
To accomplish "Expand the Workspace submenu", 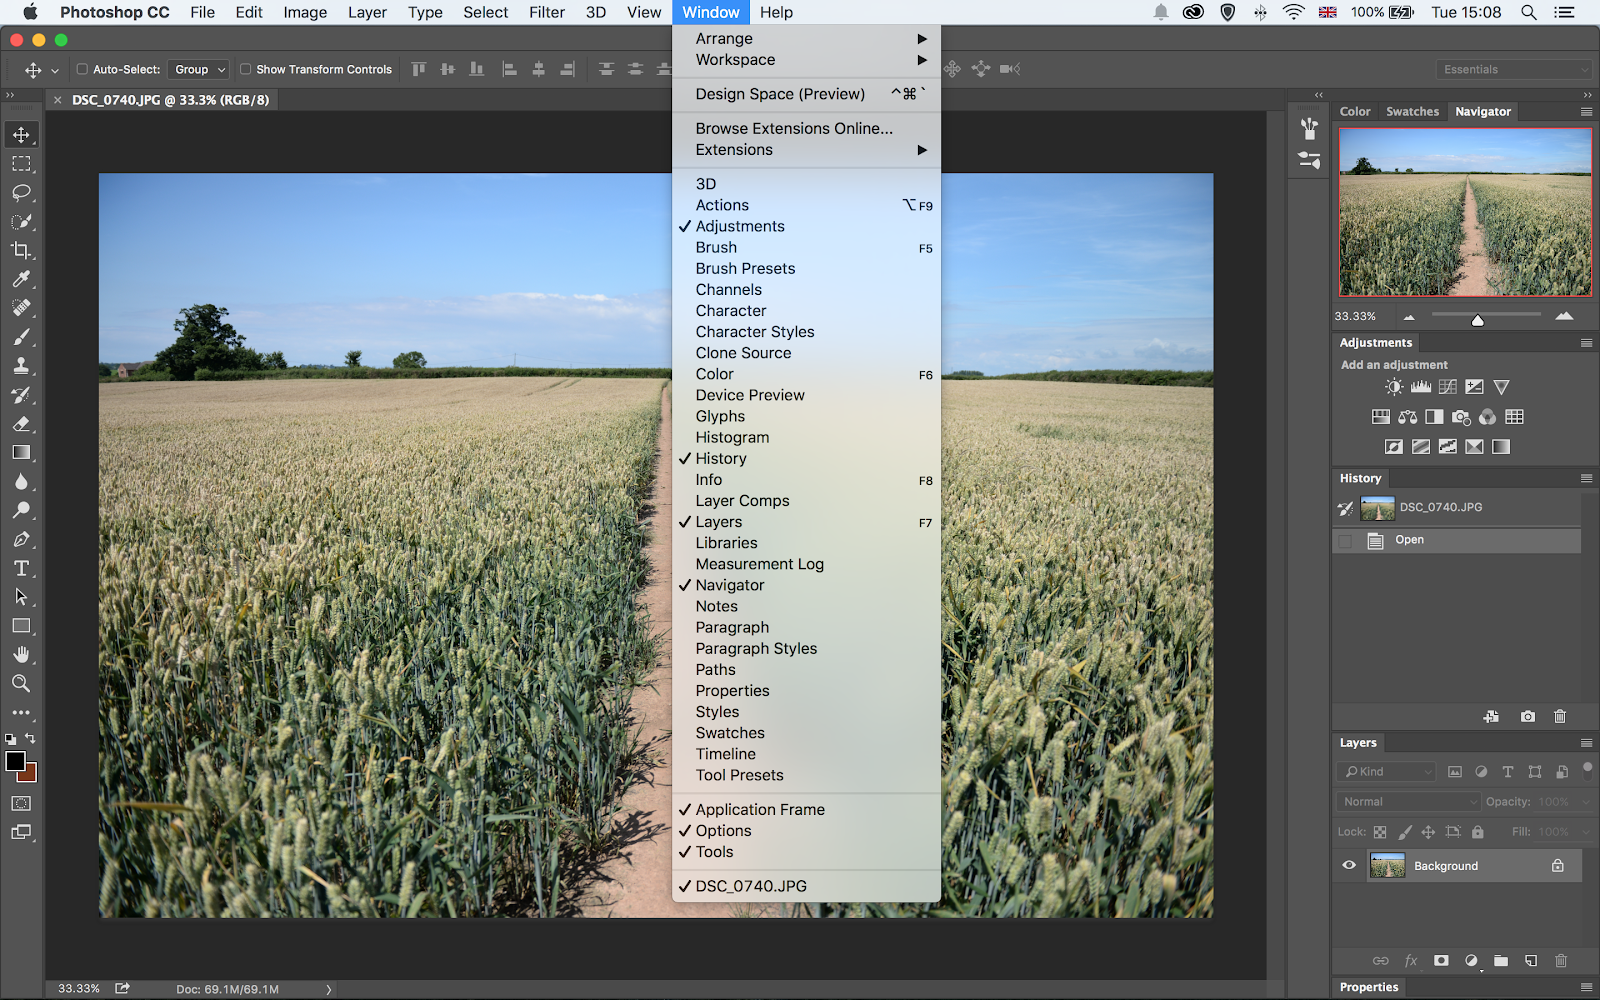I will pyautogui.click(x=806, y=60).
